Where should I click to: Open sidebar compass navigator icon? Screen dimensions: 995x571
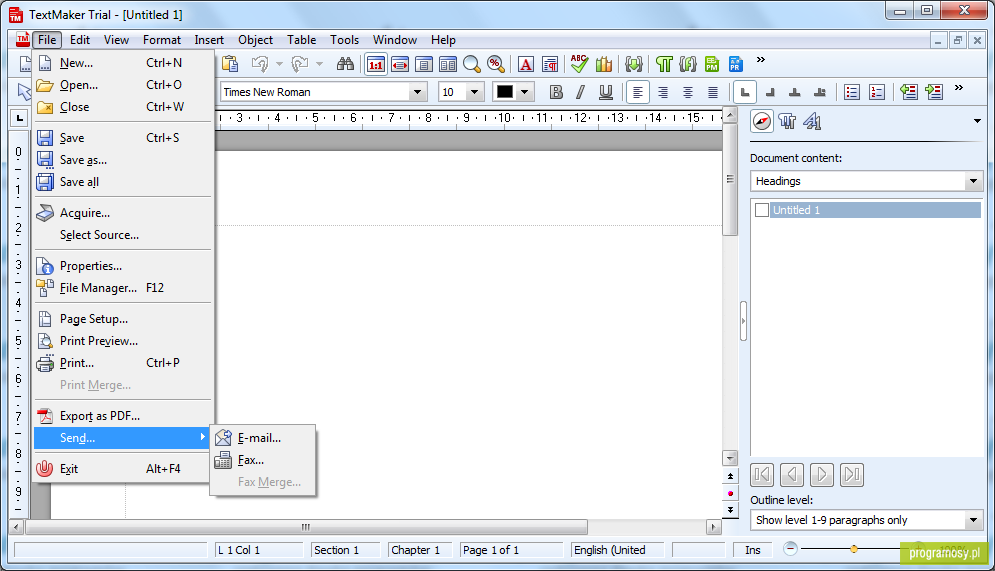pos(761,121)
